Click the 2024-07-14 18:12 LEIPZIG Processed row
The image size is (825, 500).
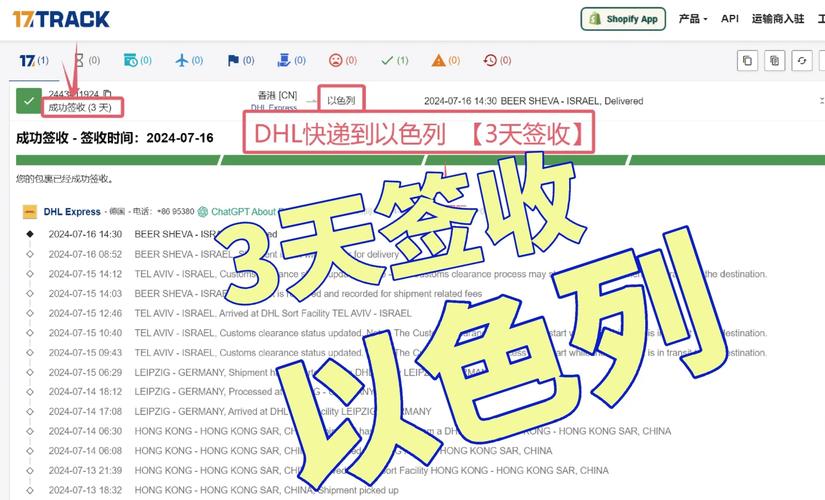pos(212,392)
